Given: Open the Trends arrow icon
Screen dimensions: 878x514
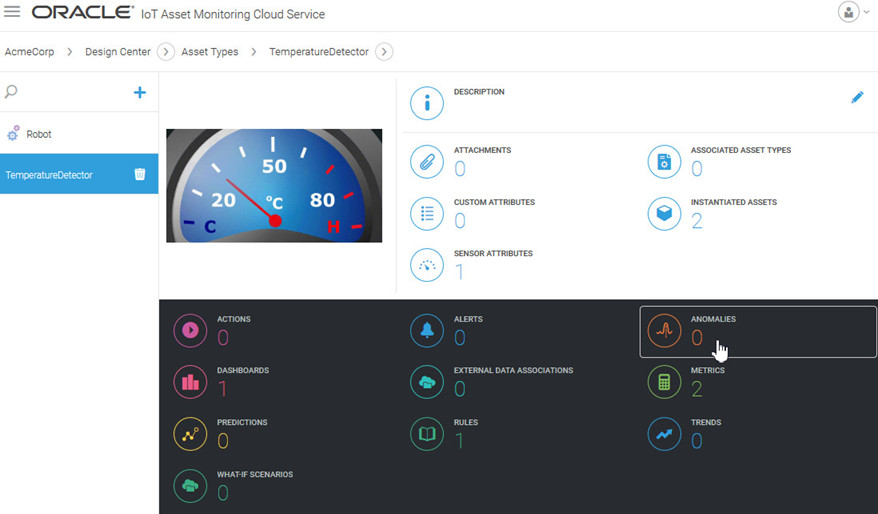Looking at the screenshot, I should (664, 434).
